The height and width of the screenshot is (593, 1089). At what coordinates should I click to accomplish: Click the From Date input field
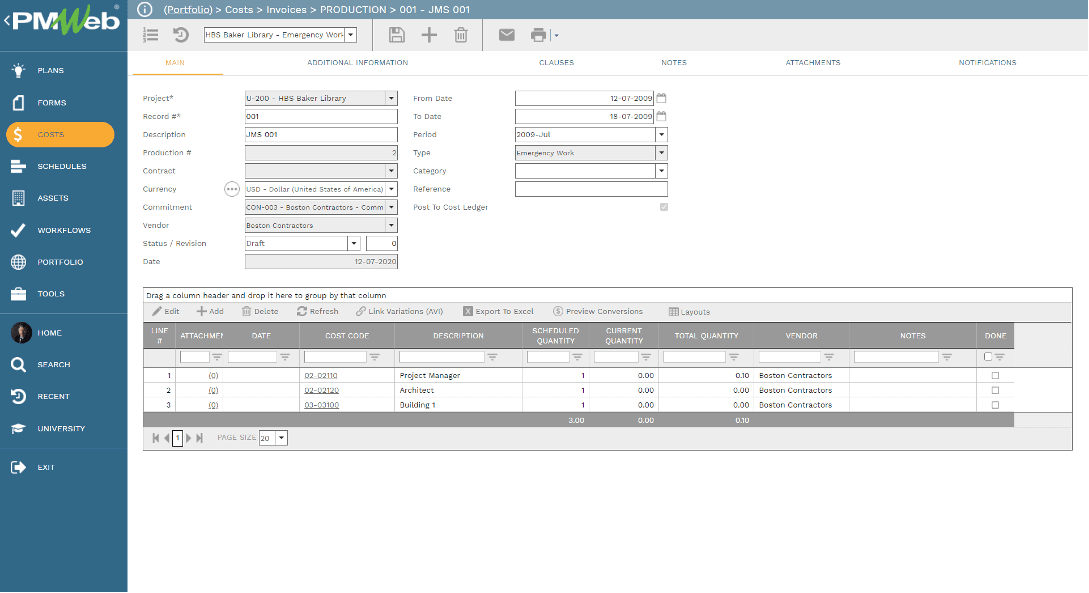click(x=585, y=98)
